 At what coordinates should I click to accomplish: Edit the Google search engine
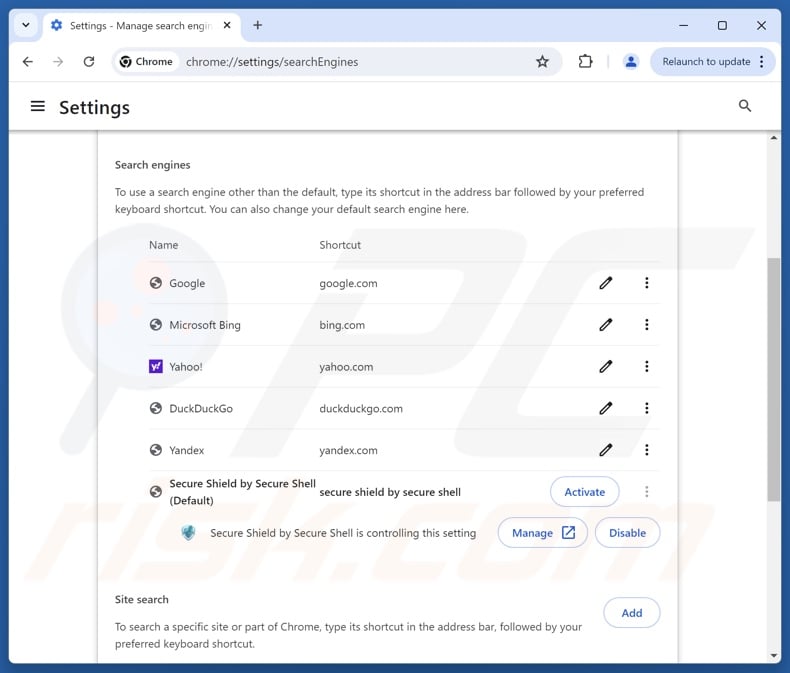[606, 283]
